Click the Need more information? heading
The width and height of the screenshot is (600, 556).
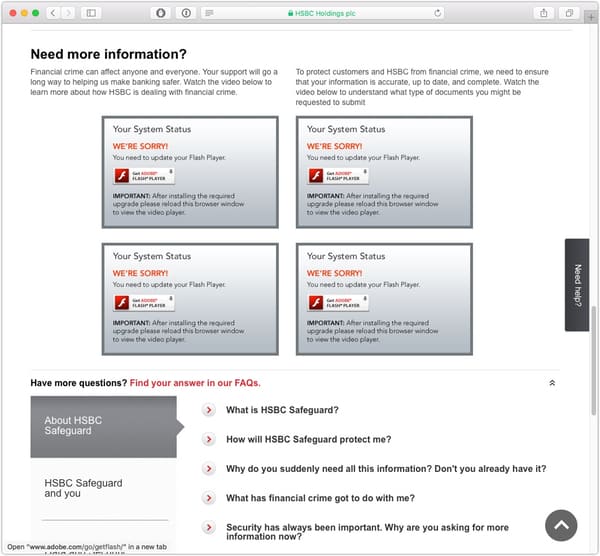(x=109, y=54)
